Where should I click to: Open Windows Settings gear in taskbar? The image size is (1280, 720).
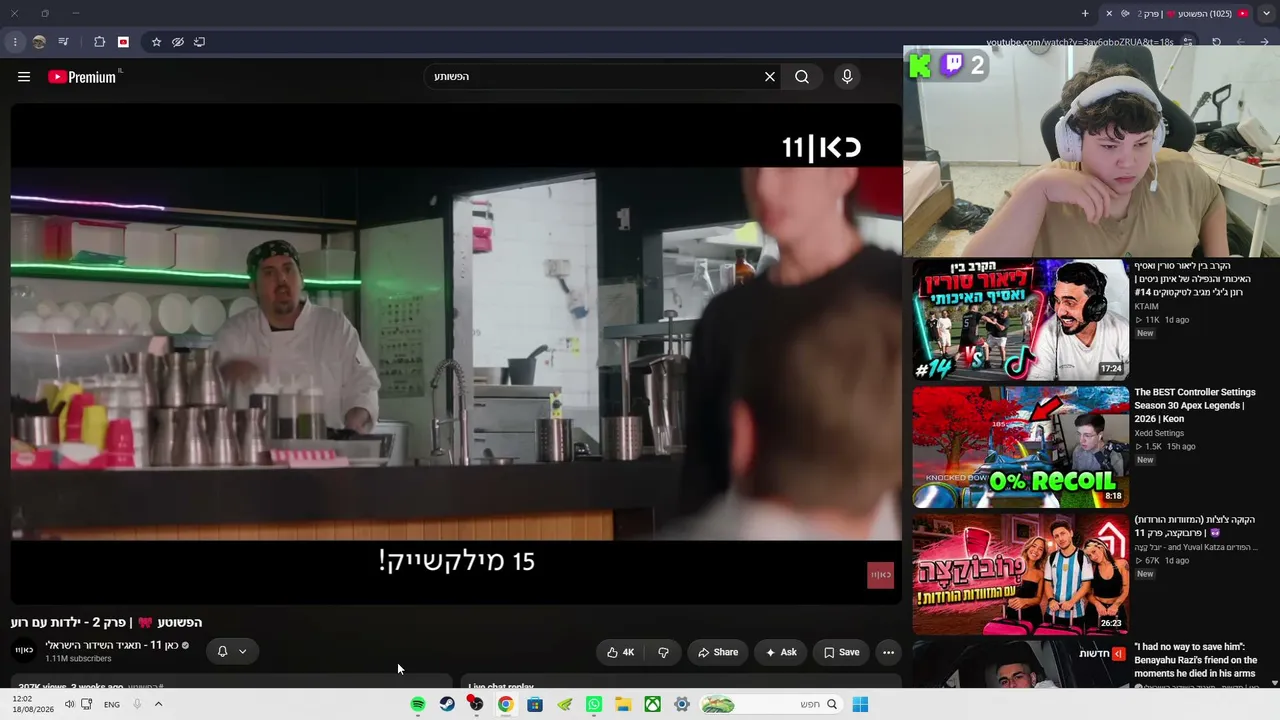pos(682,704)
